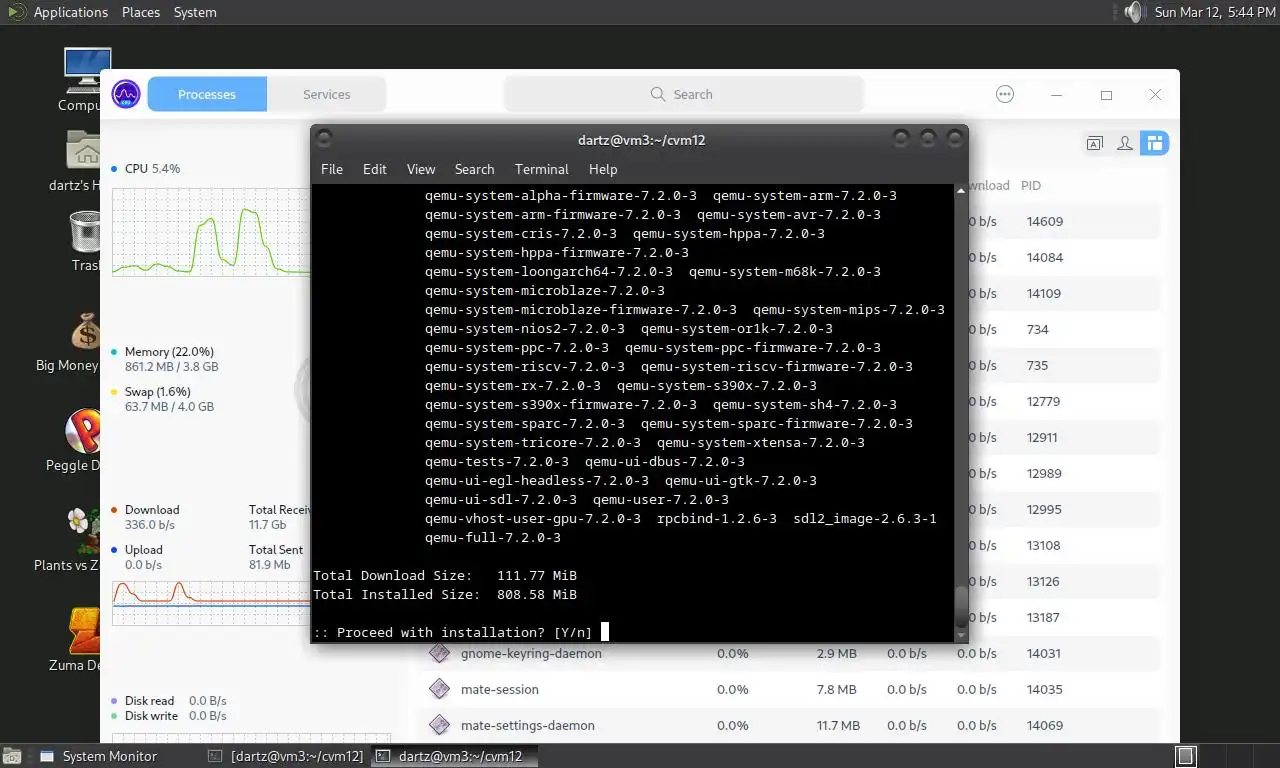This screenshot has height=768, width=1280.
Task: Open the terminal File menu
Action: coord(332,169)
